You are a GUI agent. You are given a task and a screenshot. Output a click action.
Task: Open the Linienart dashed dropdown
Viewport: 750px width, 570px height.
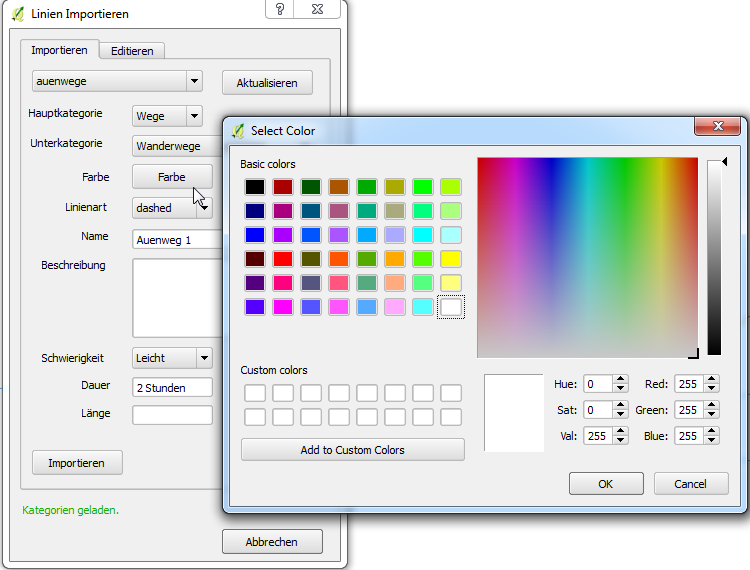[x=204, y=208]
